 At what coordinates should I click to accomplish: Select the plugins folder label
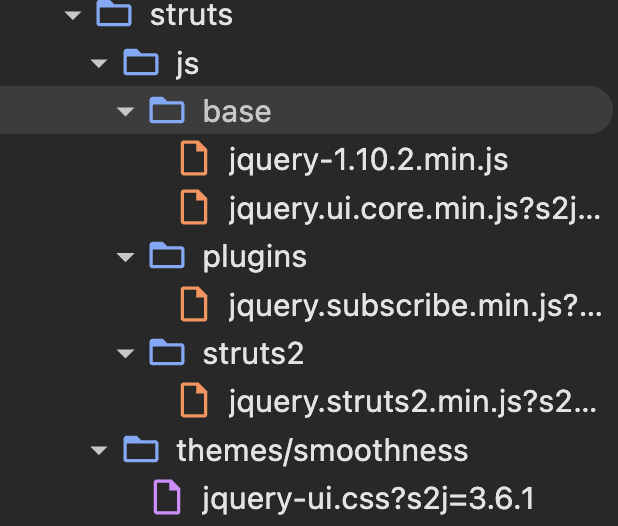point(255,258)
